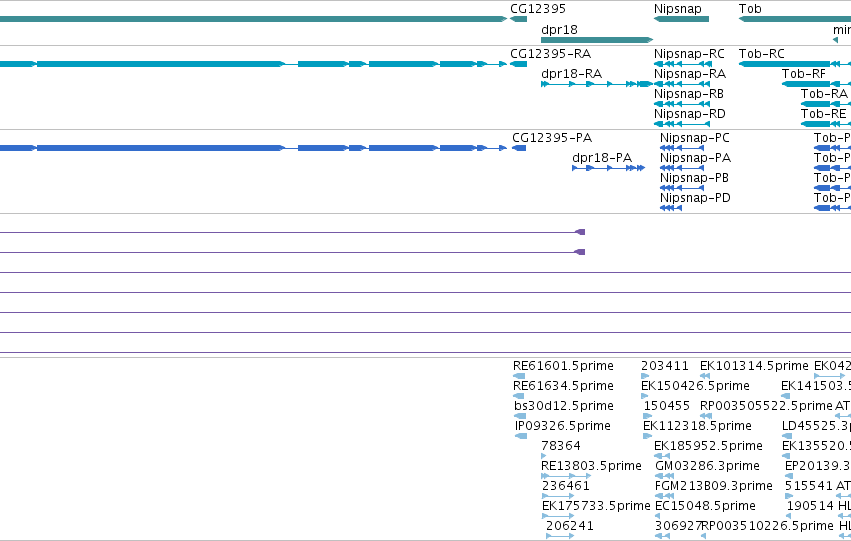Image resolution: width=851 pixels, height=541 pixels.
Task: Click the 306927 feature label
Action: point(678,526)
